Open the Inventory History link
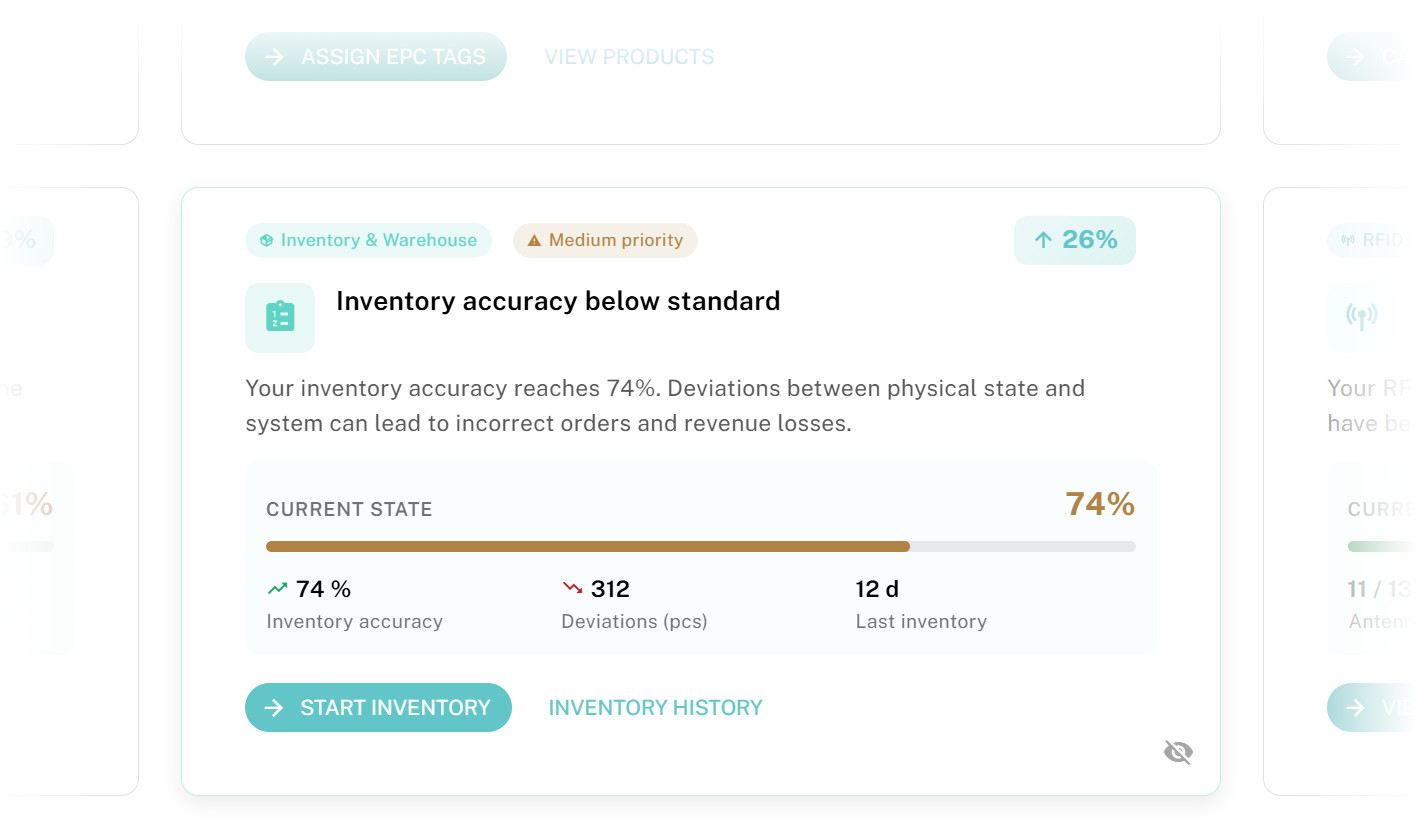The width and height of the screenshot is (1419, 840). click(x=655, y=708)
